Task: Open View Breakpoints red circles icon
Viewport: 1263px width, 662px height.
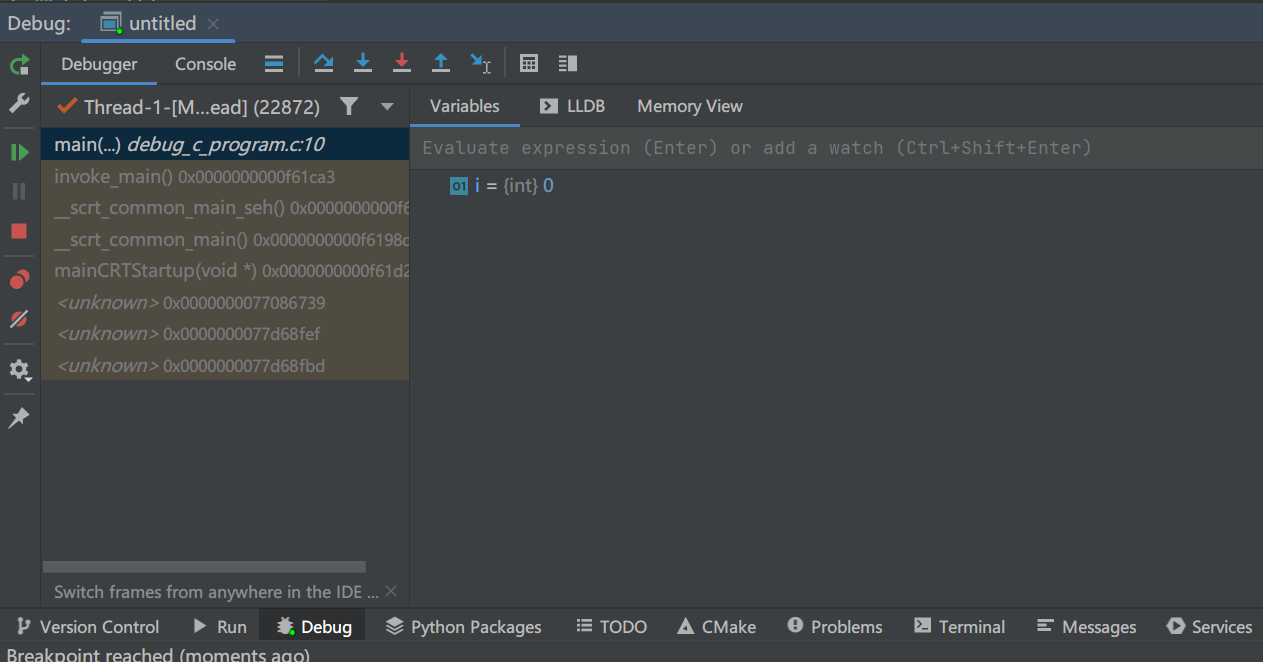Action: [19, 280]
